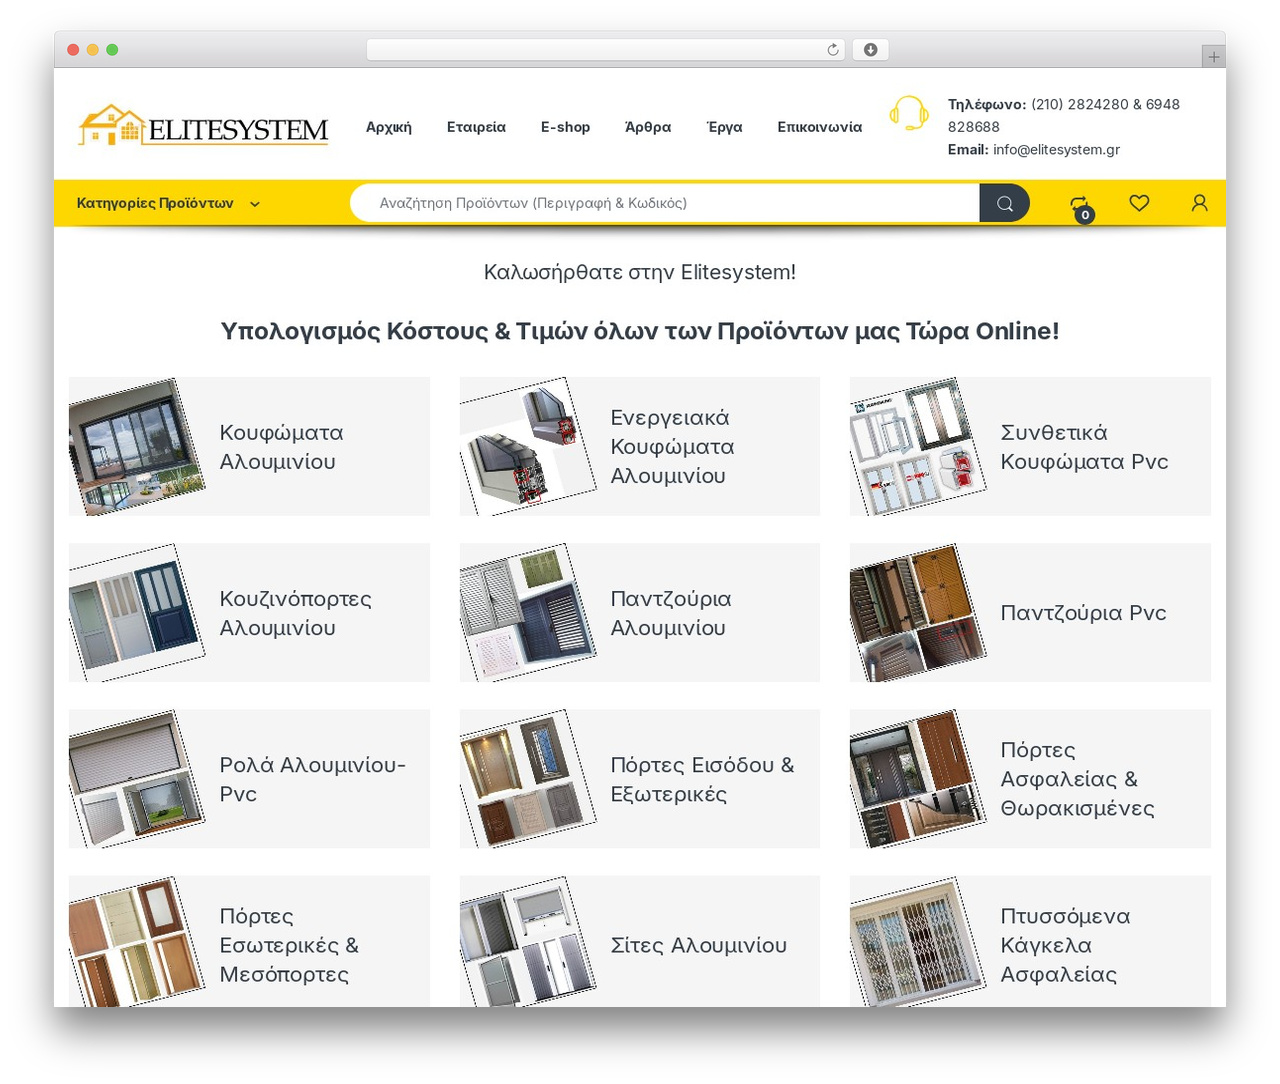Open the Έργα menu item

tap(725, 127)
